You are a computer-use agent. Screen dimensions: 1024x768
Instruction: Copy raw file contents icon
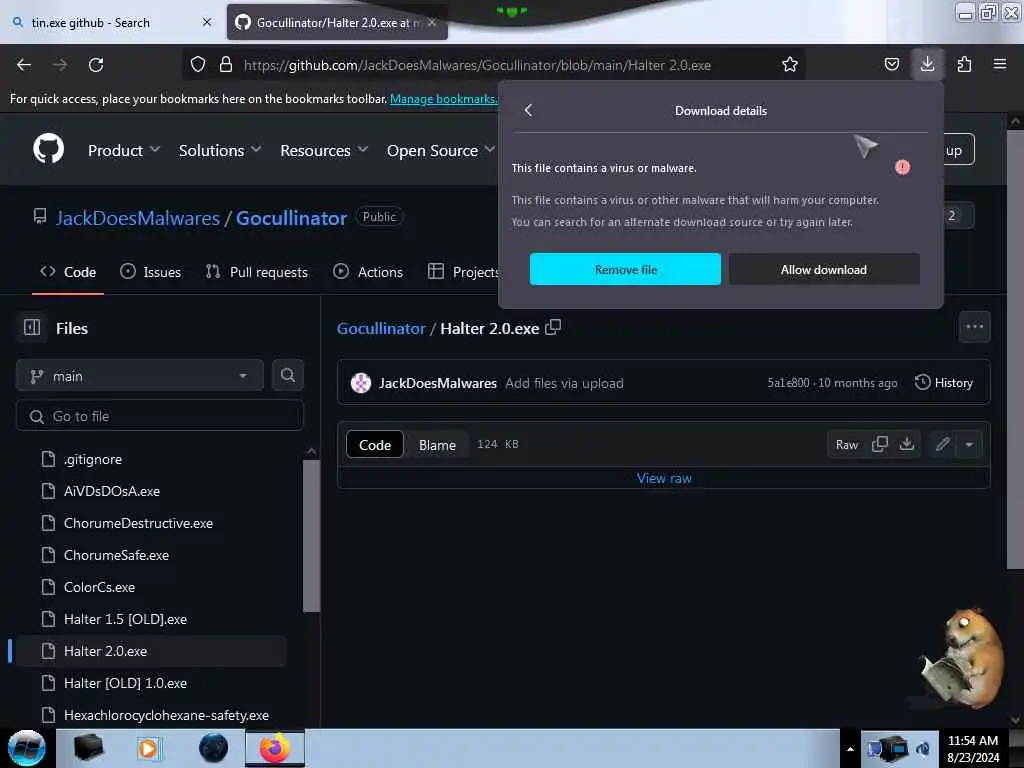(880, 444)
